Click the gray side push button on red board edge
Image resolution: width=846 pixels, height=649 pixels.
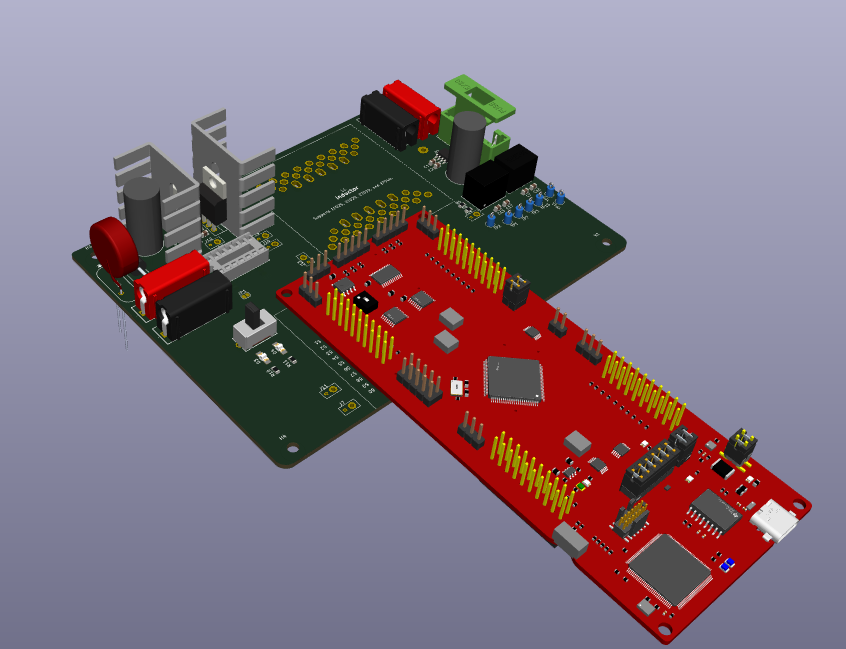tap(570, 539)
